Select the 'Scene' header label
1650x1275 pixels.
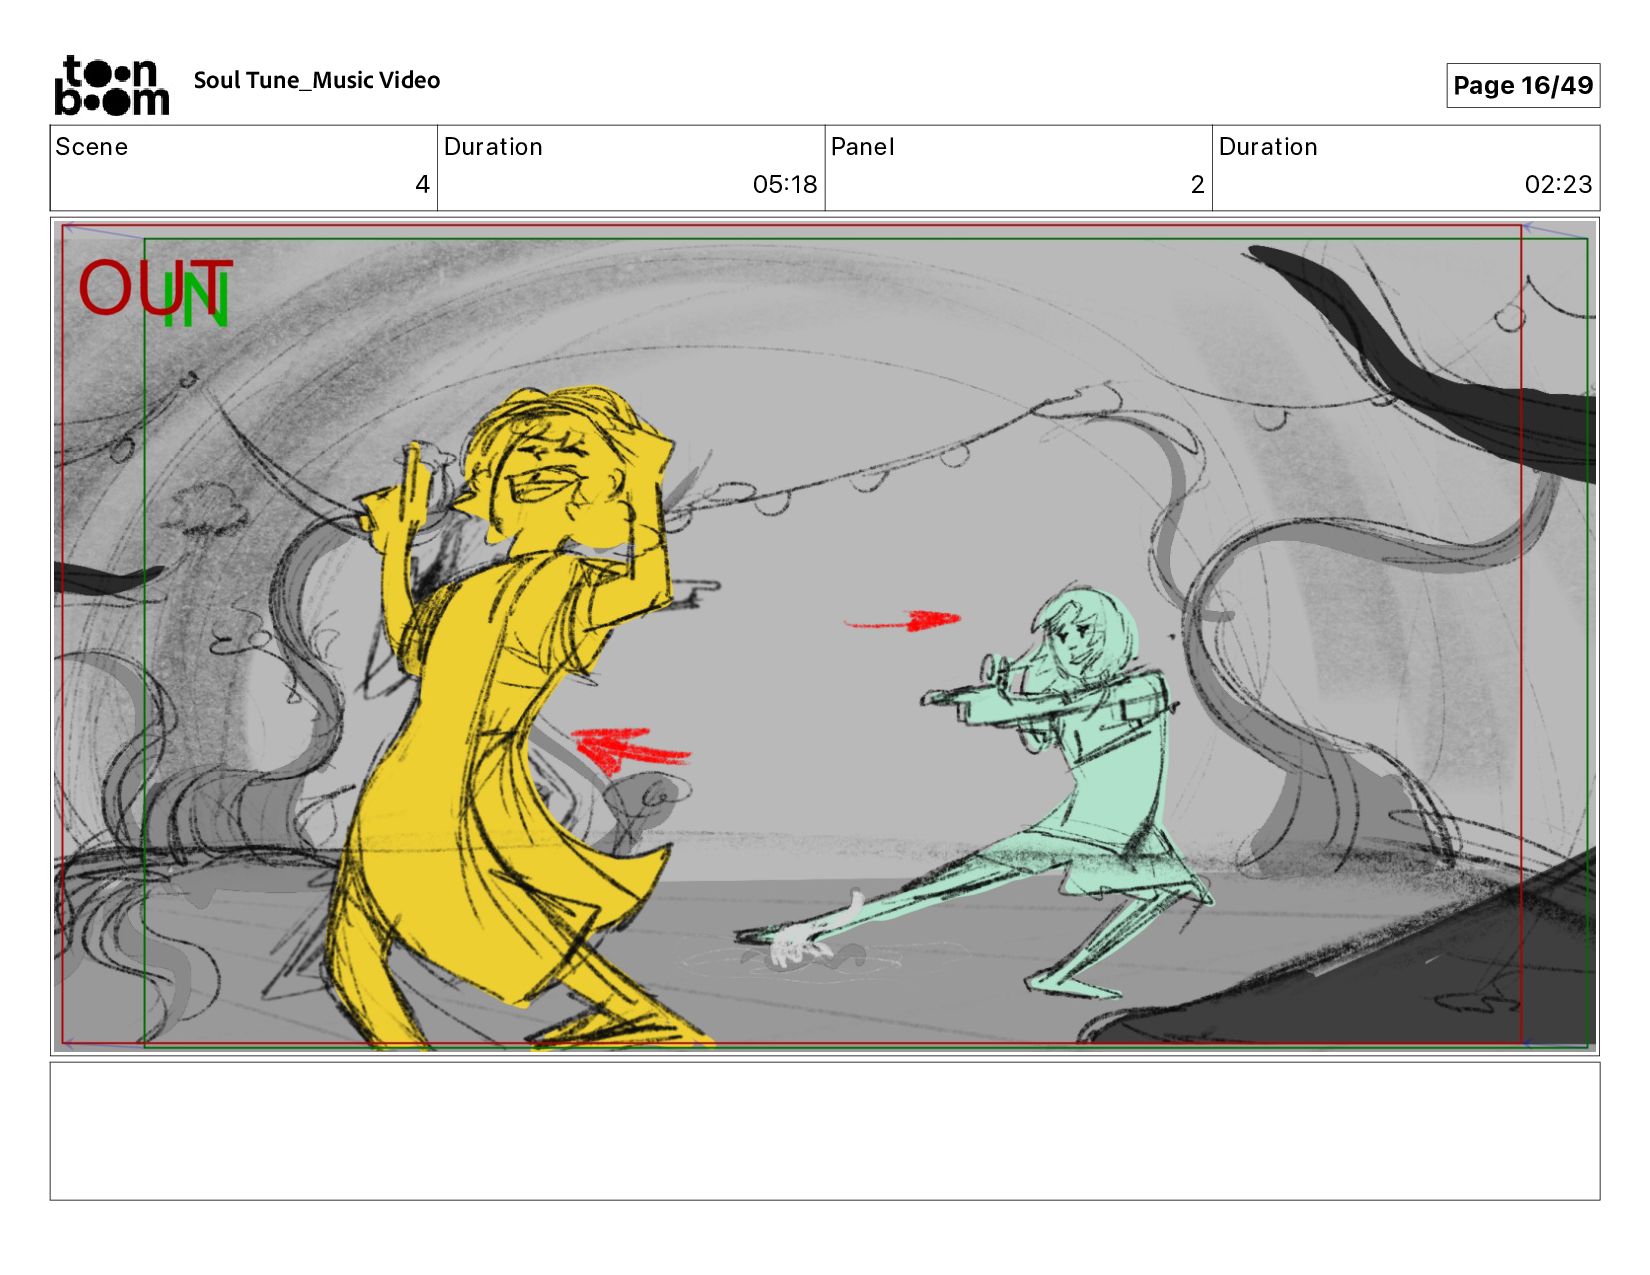coord(92,147)
